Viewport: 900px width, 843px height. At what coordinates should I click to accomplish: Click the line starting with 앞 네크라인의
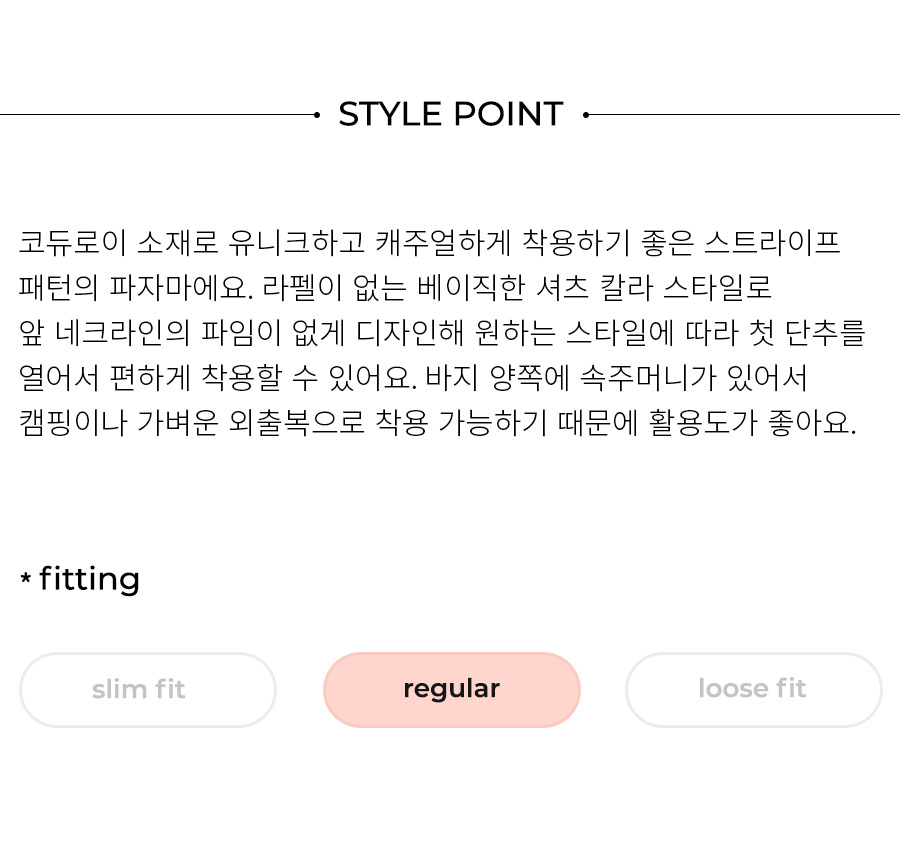[x=442, y=333]
